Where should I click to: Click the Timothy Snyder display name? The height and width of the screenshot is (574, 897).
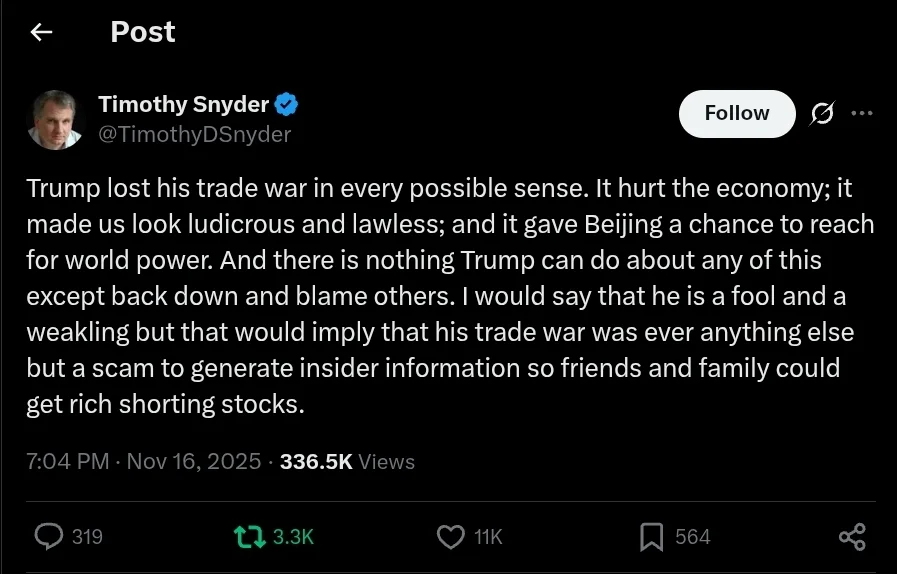click(x=183, y=104)
